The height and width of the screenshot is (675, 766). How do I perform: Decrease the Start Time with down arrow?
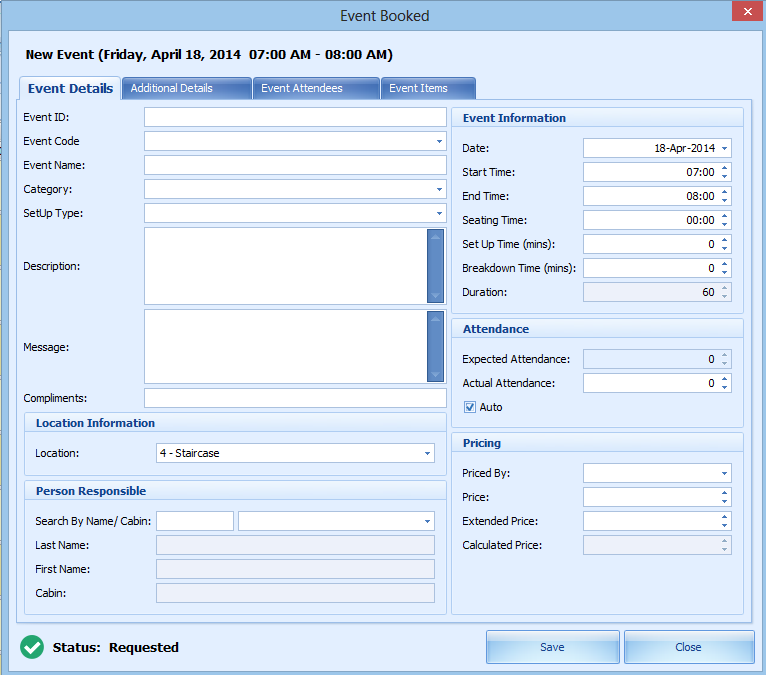point(724,176)
